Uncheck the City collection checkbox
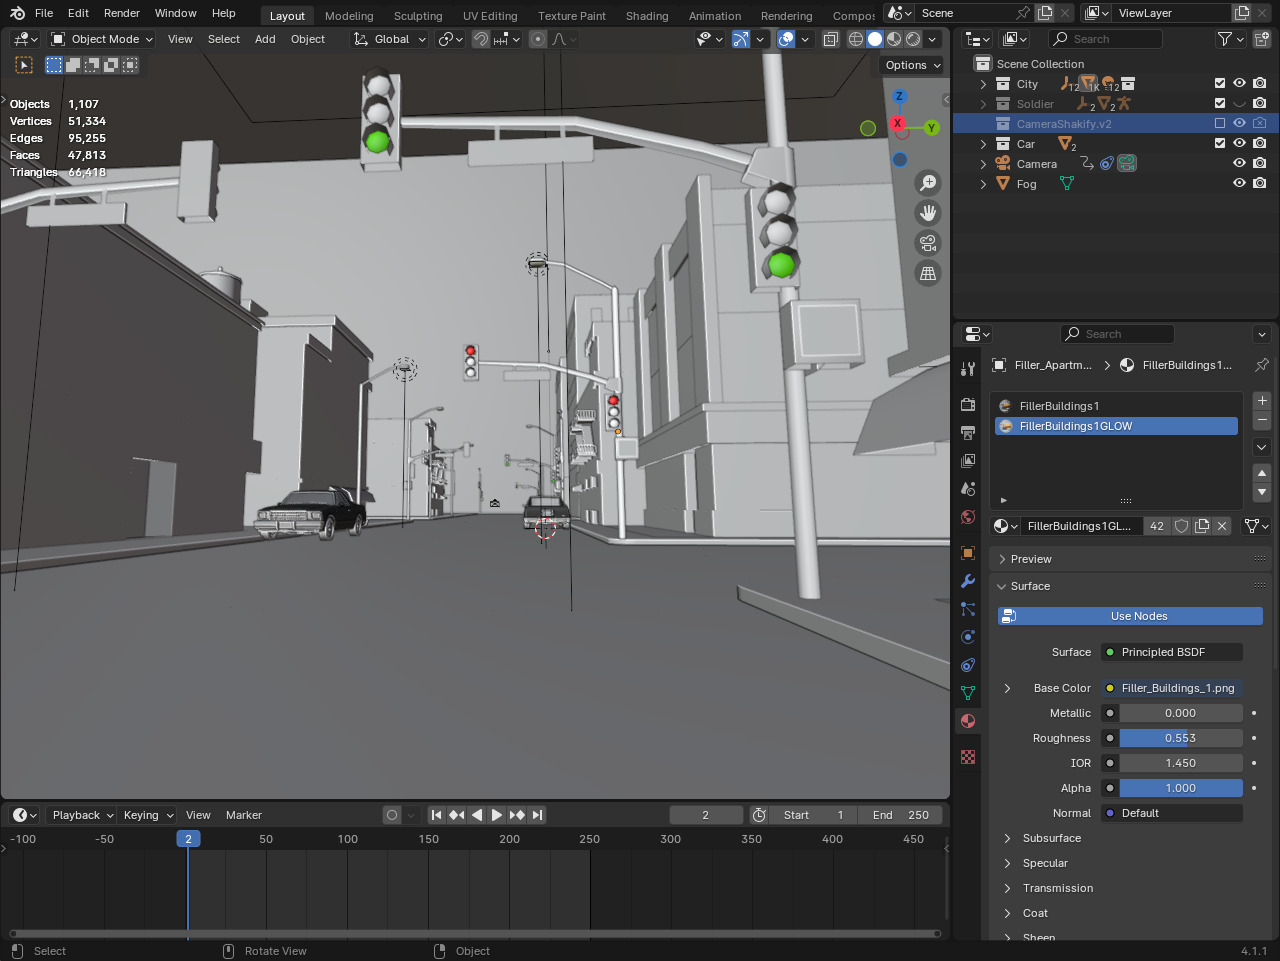 coord(1220,84)
